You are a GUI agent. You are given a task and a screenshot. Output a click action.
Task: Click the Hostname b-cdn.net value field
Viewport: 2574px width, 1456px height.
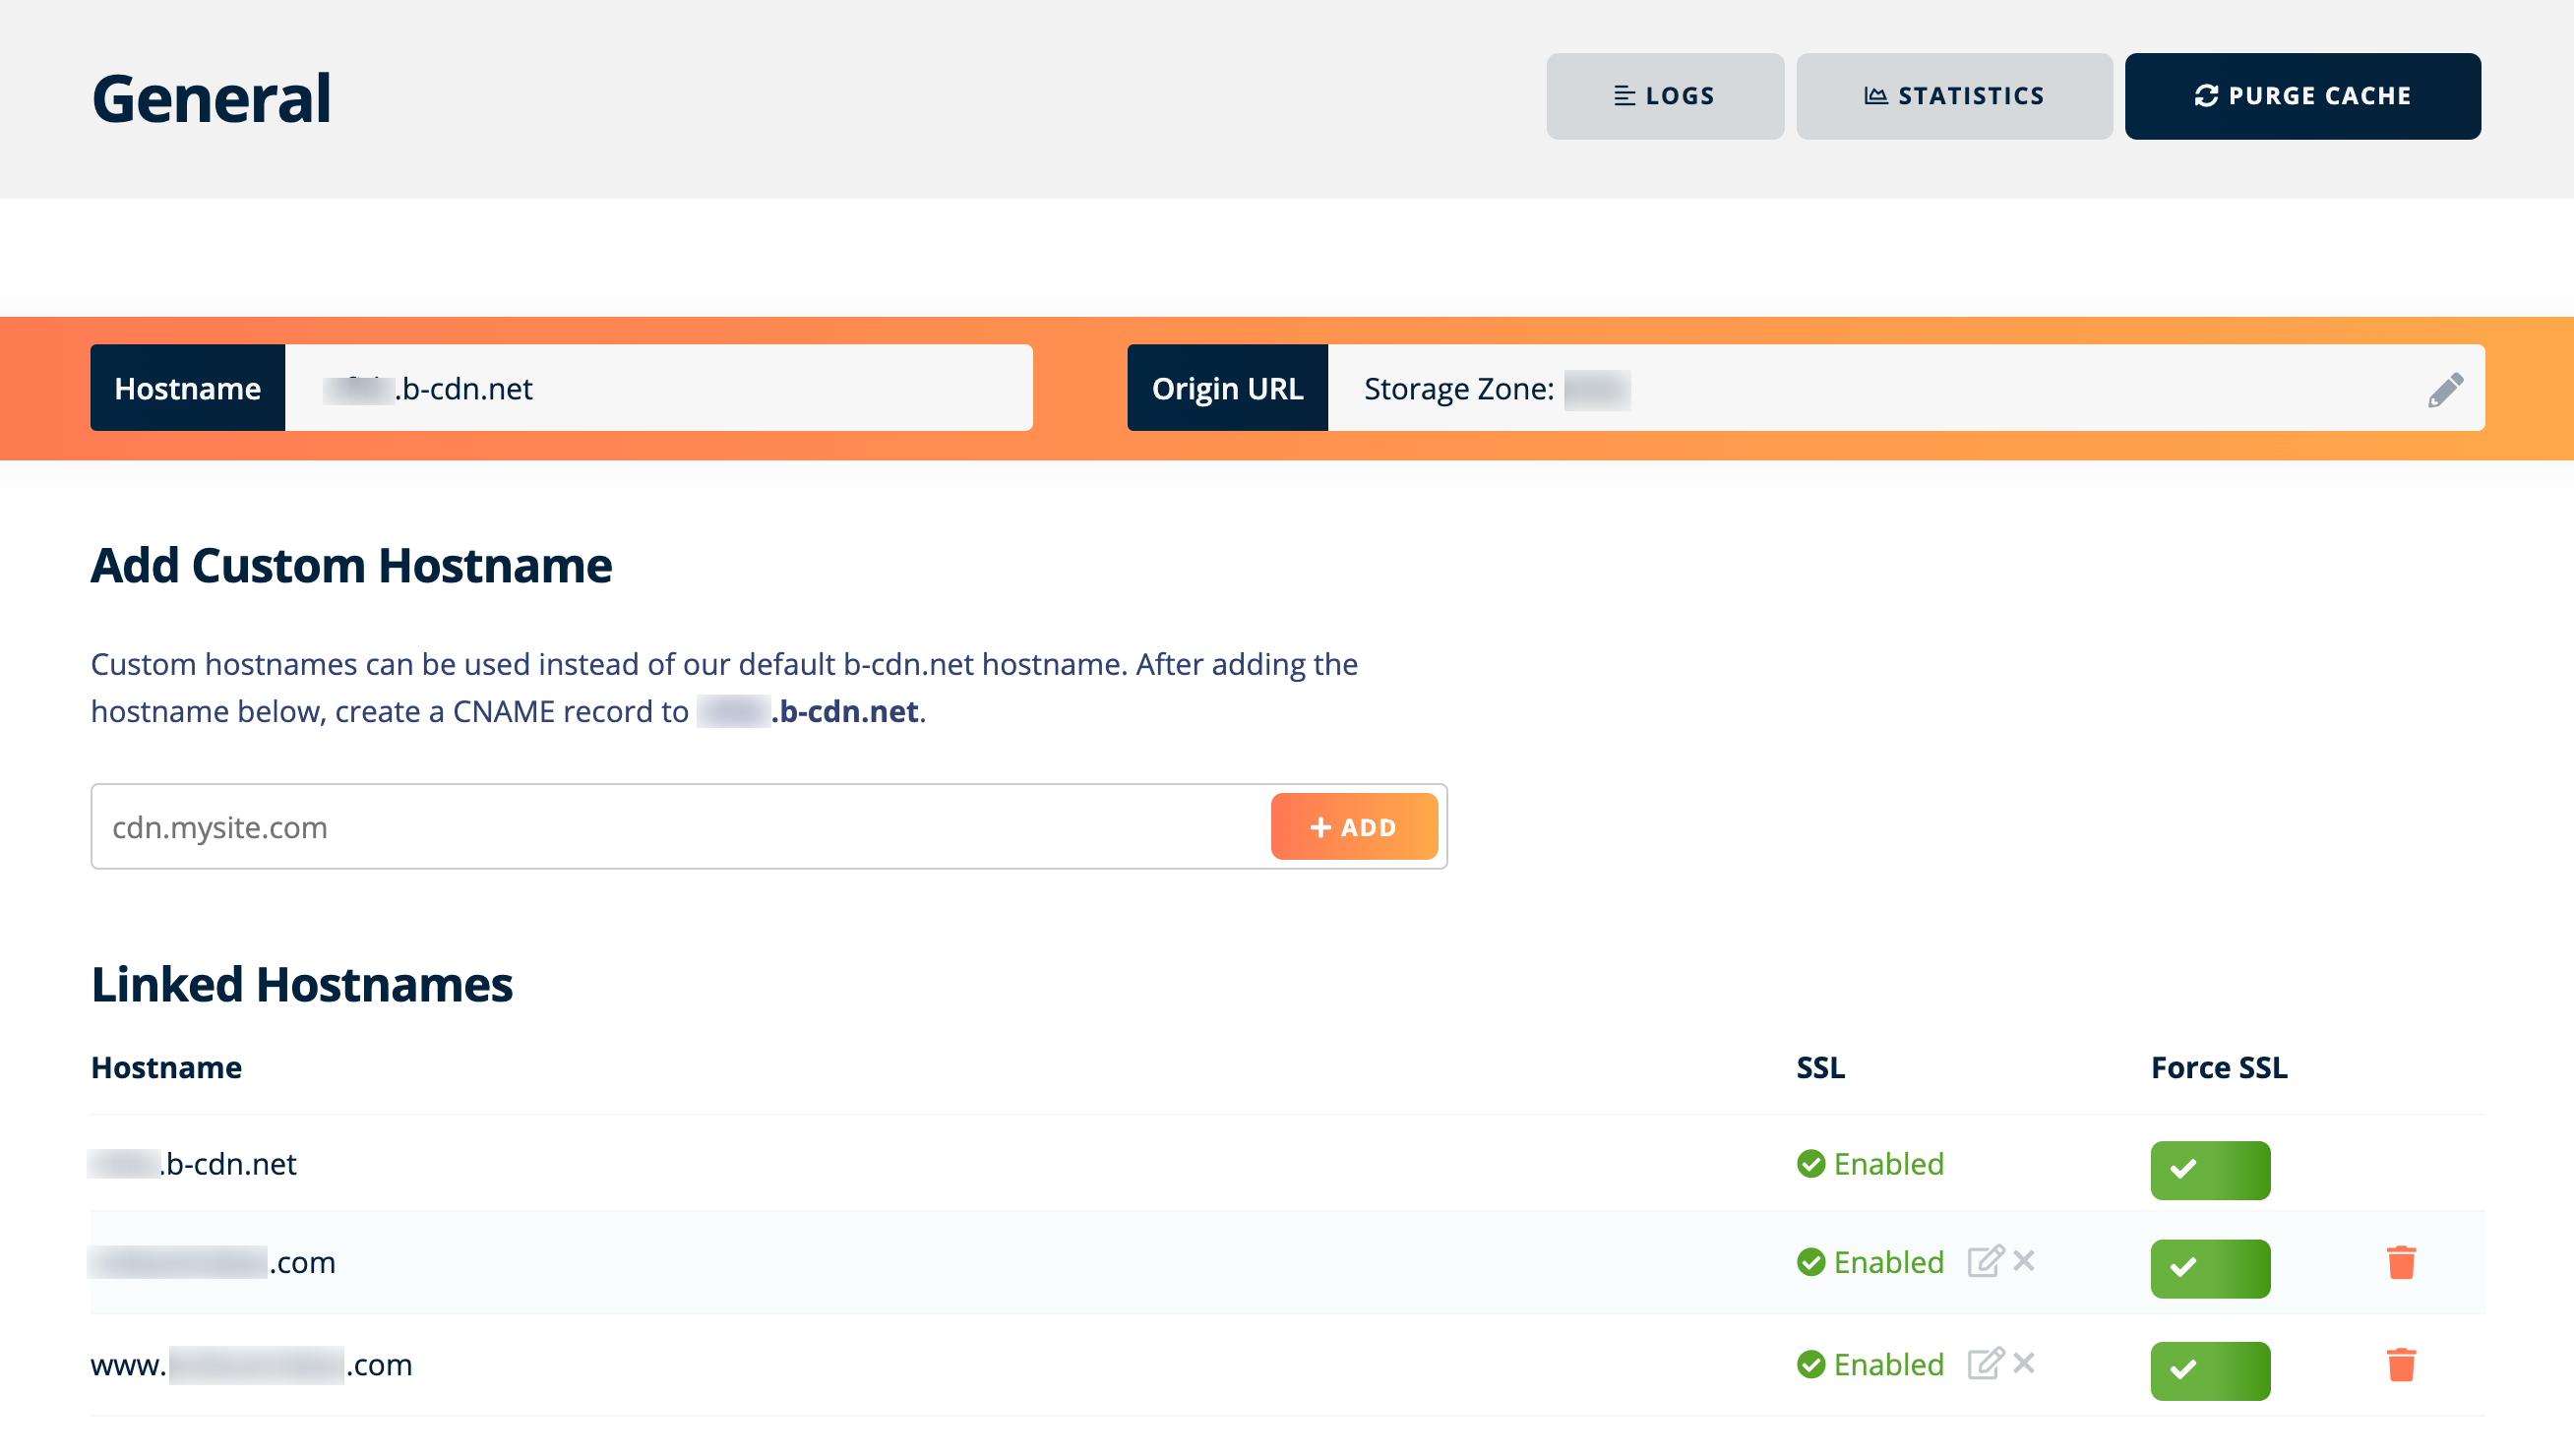tap(658, 388)
